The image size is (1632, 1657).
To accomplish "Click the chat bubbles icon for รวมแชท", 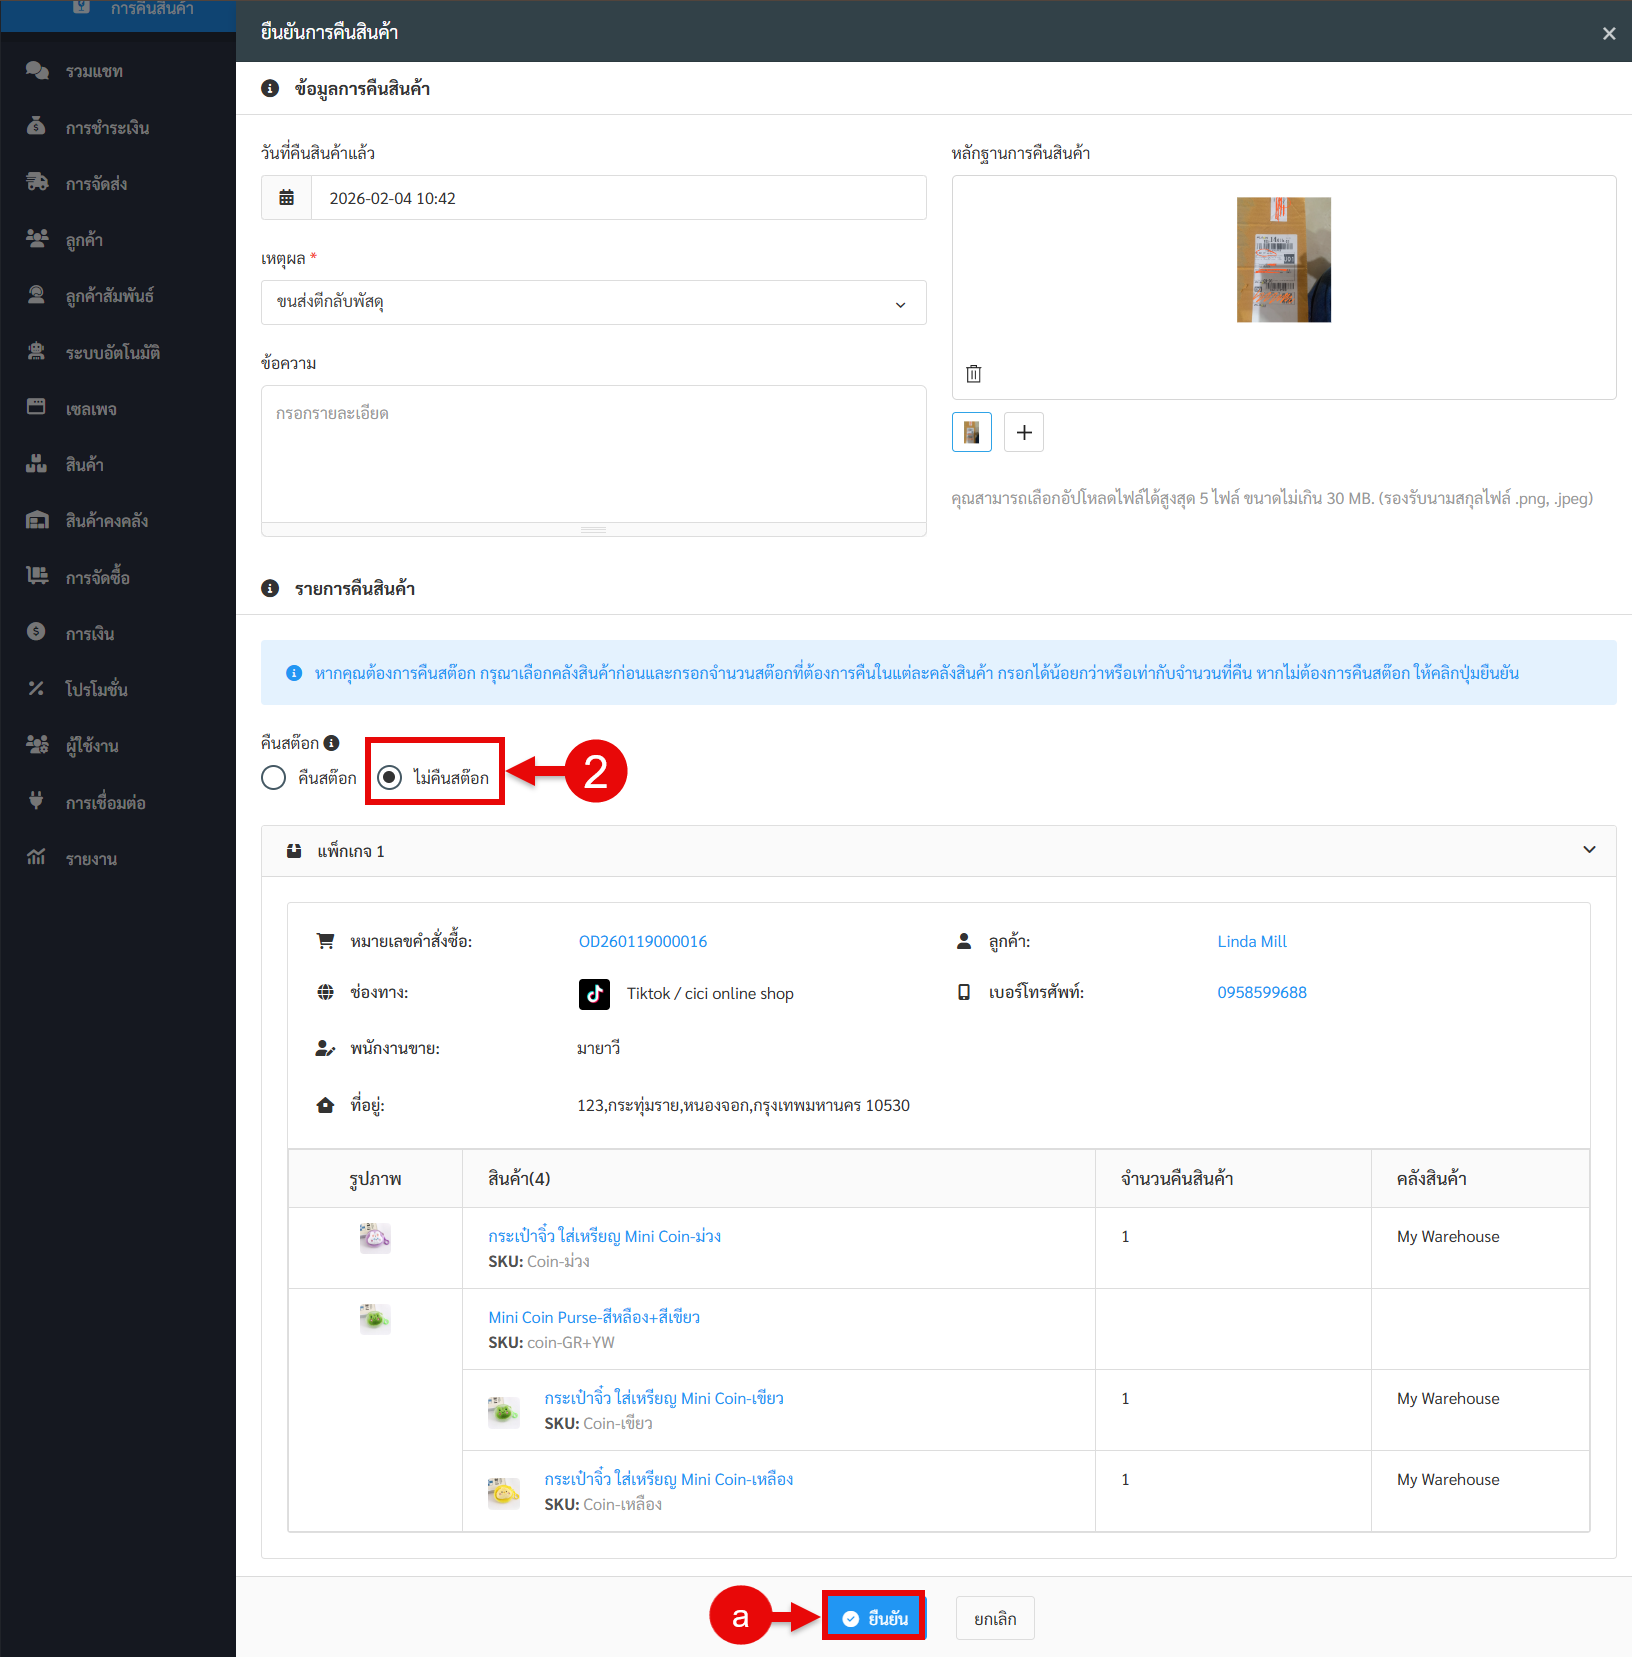I will click(37, 71).
